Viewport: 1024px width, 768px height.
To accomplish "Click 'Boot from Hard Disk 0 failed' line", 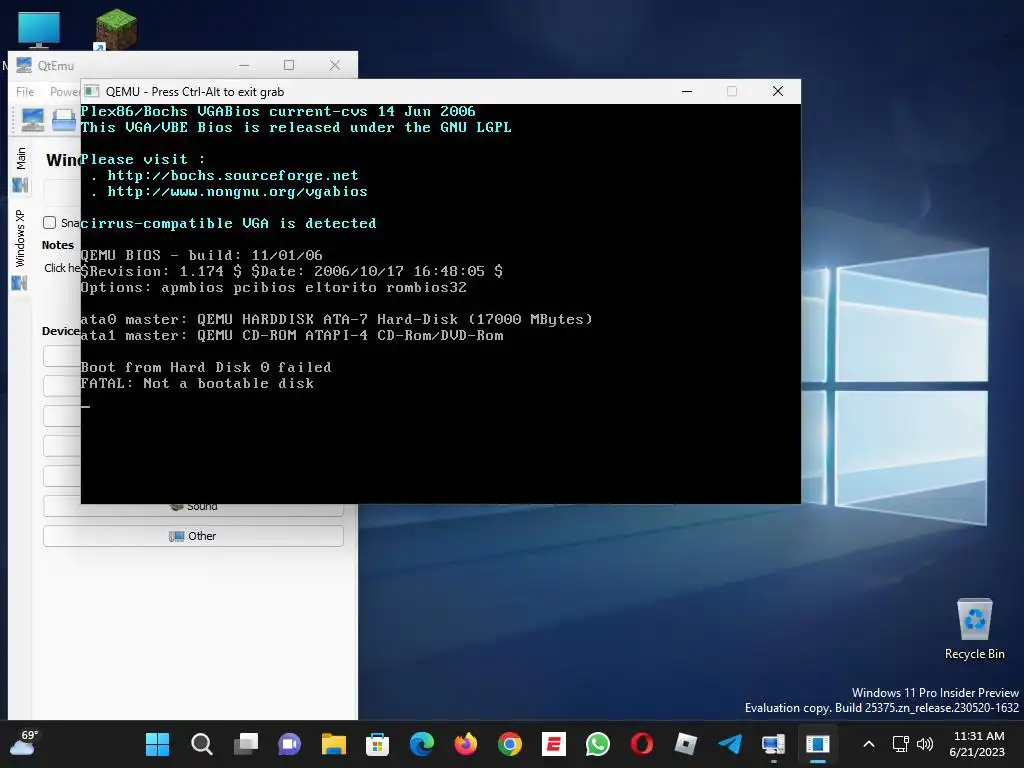I will point(206,367).
